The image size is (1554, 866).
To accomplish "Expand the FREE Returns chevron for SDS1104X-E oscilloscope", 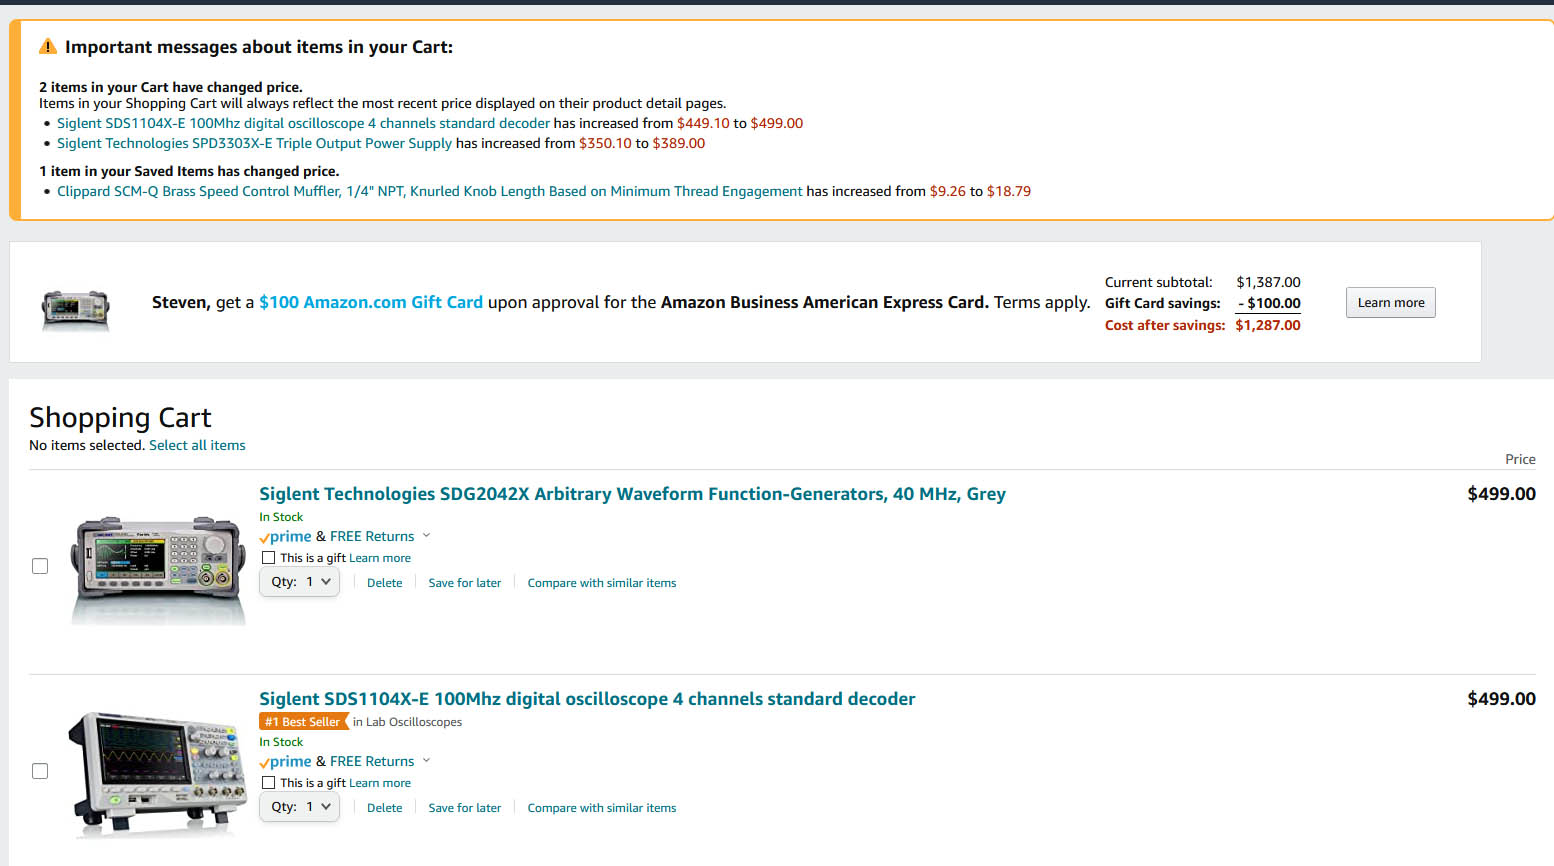I will (x=426, y=761).
